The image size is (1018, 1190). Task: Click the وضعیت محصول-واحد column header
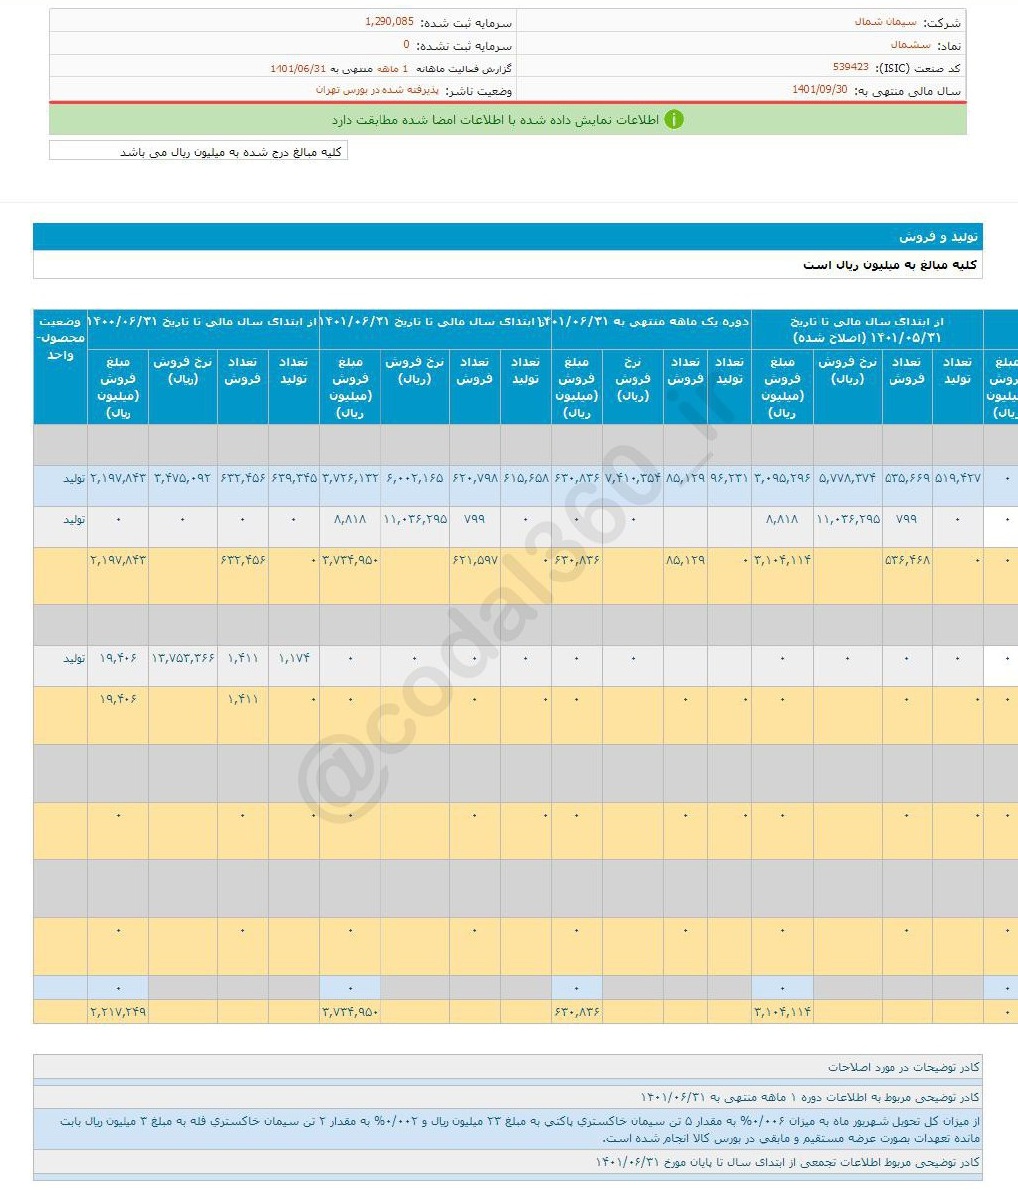click(60, 338)
